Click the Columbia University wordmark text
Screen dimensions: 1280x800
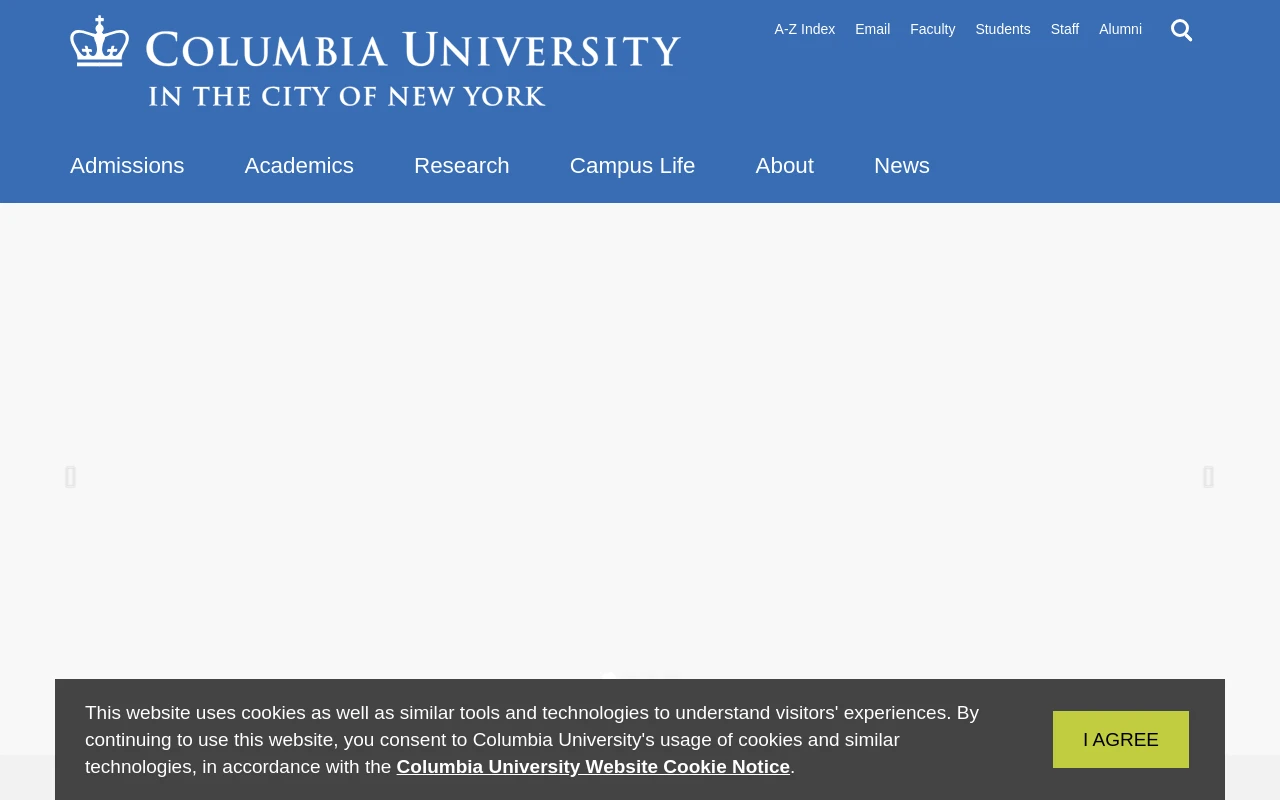pyautogui.click(x=412, y=50)
